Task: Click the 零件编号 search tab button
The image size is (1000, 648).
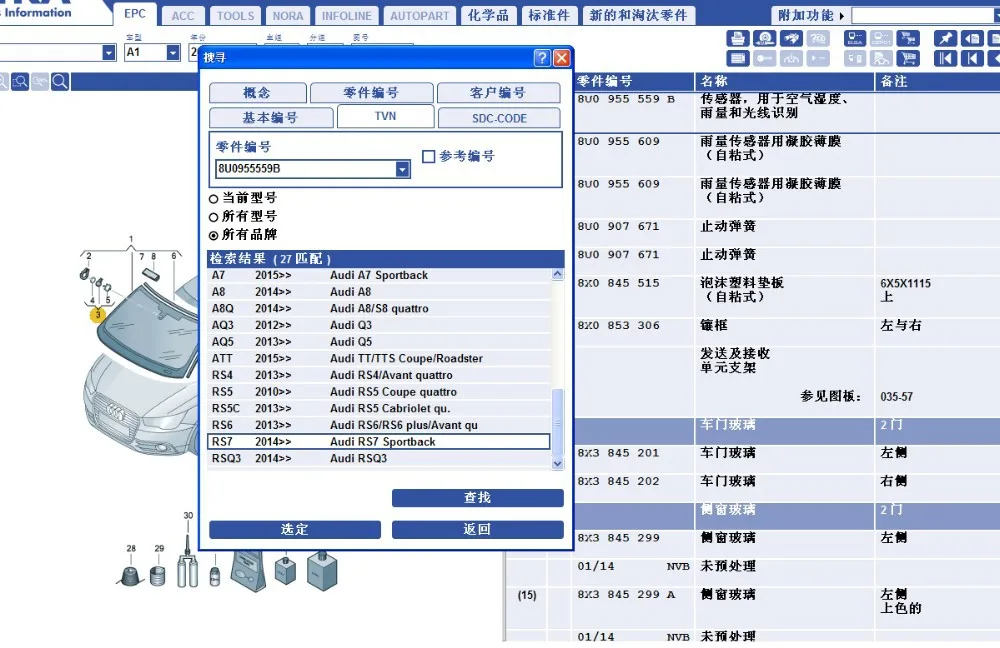Action: (x=371, y=93)
